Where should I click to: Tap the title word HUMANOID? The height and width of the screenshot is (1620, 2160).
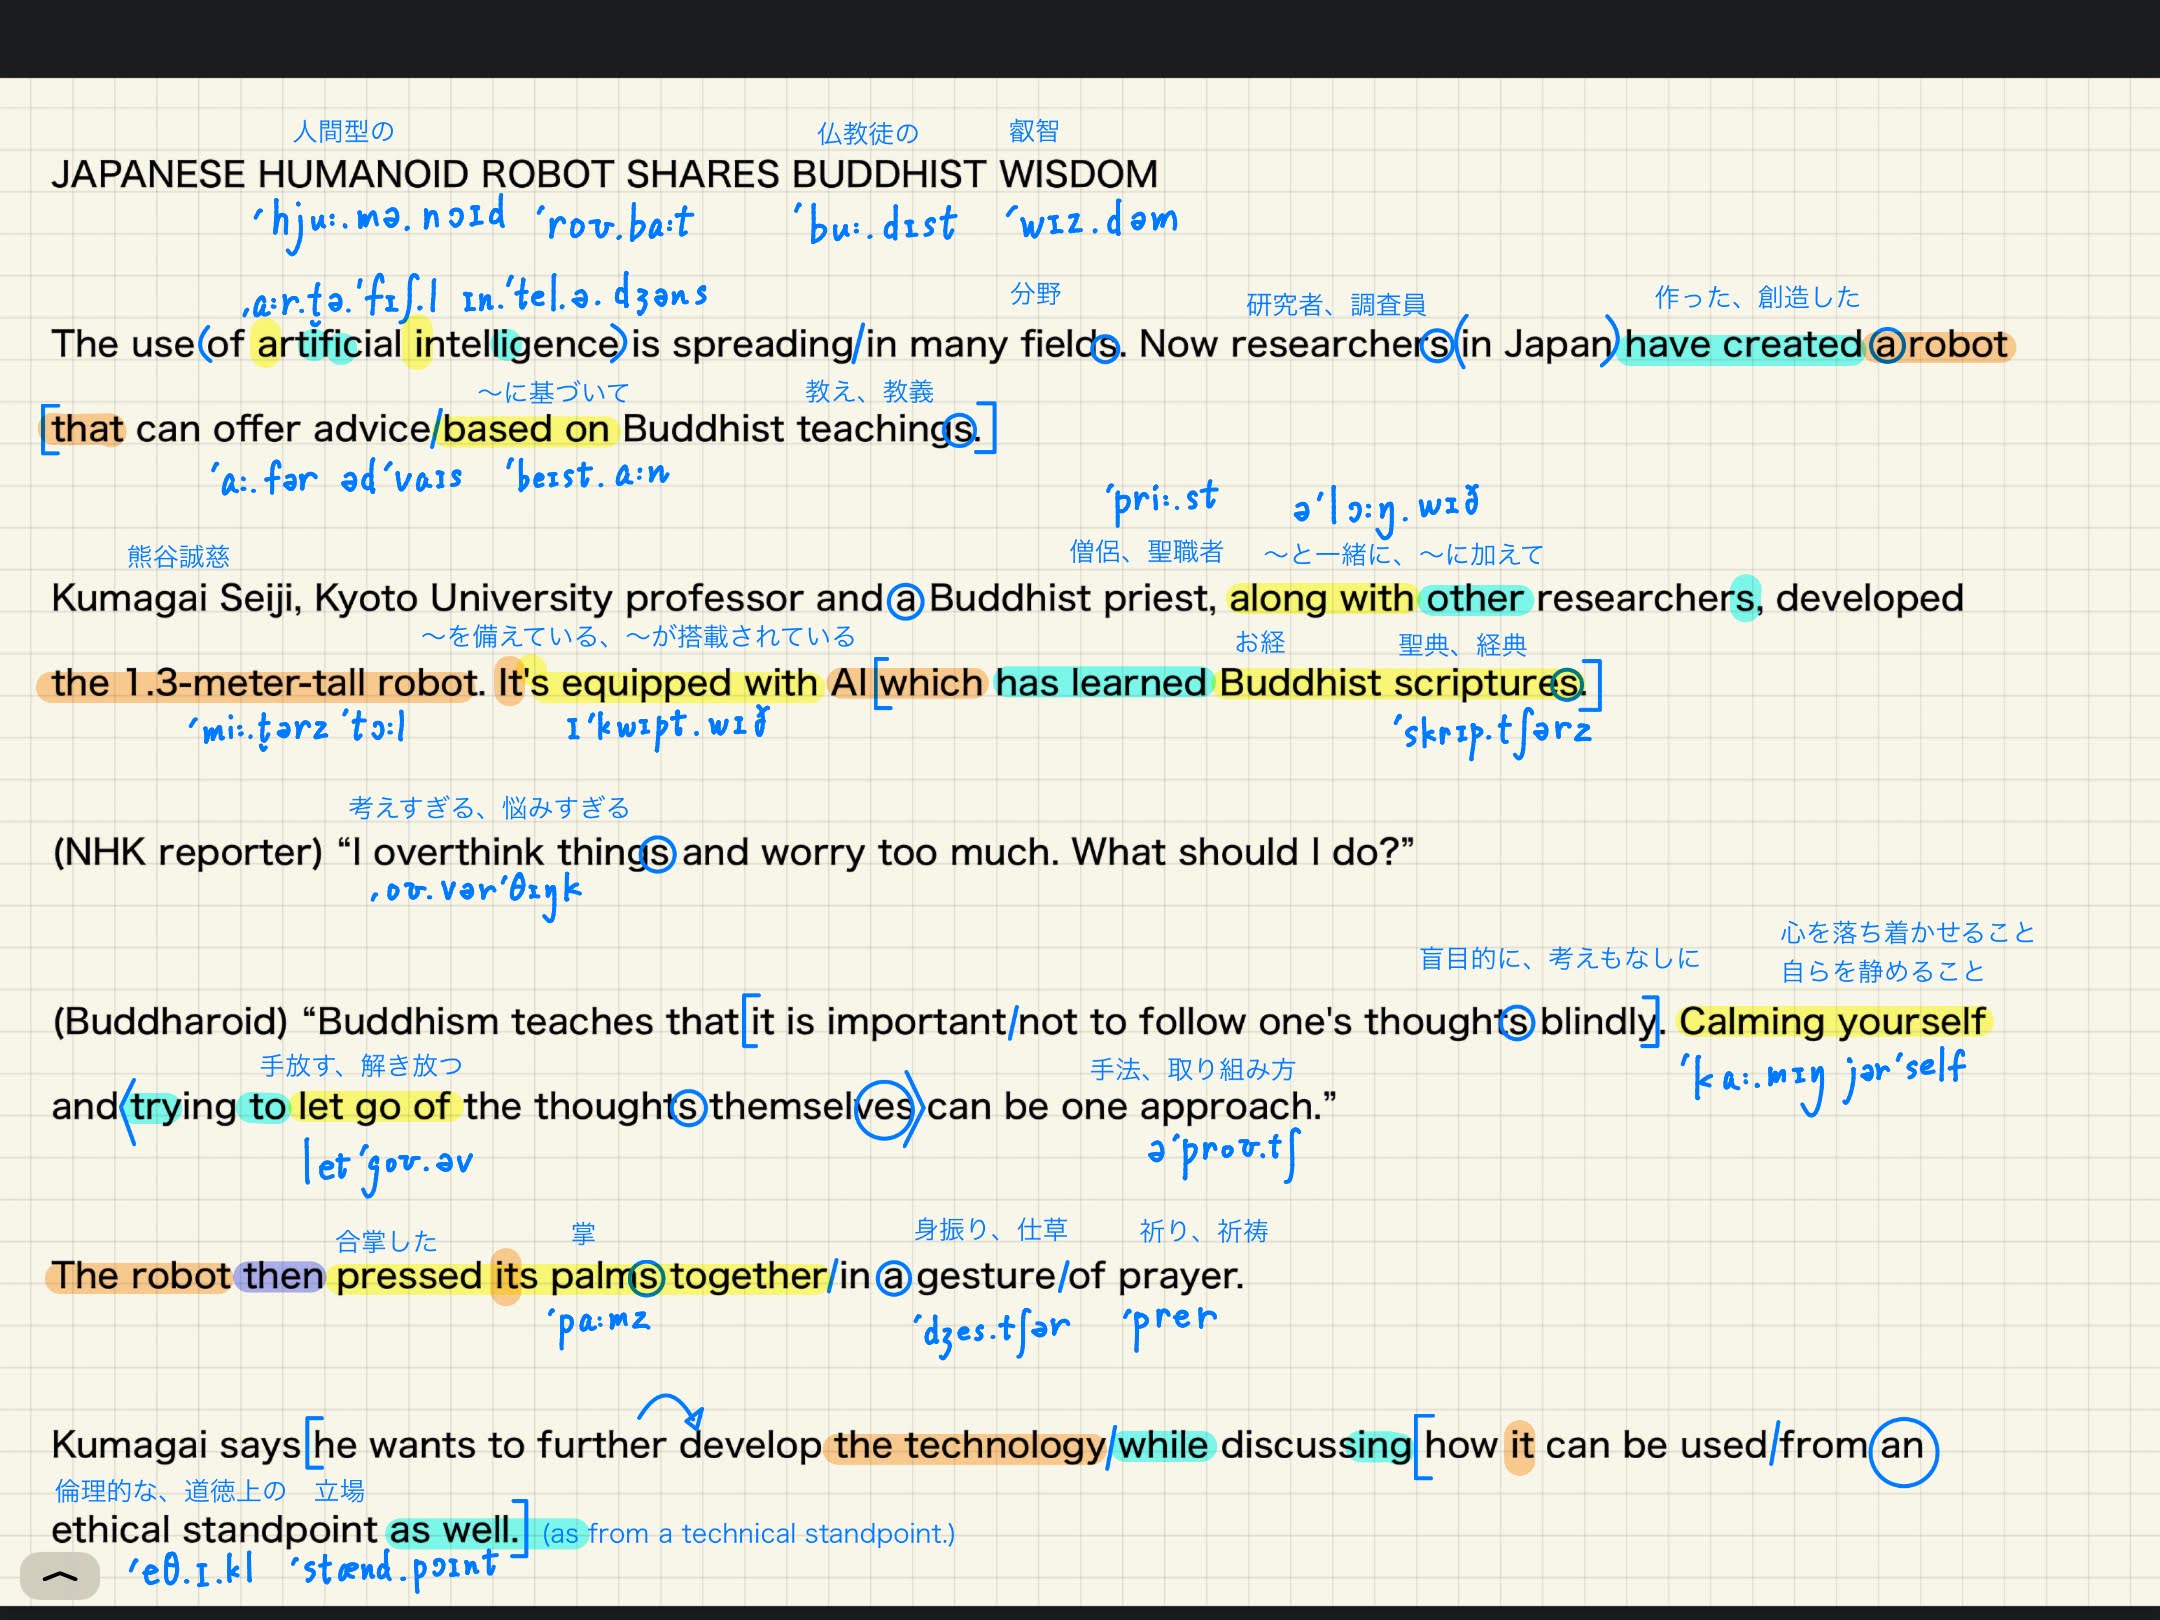(364, 175)
